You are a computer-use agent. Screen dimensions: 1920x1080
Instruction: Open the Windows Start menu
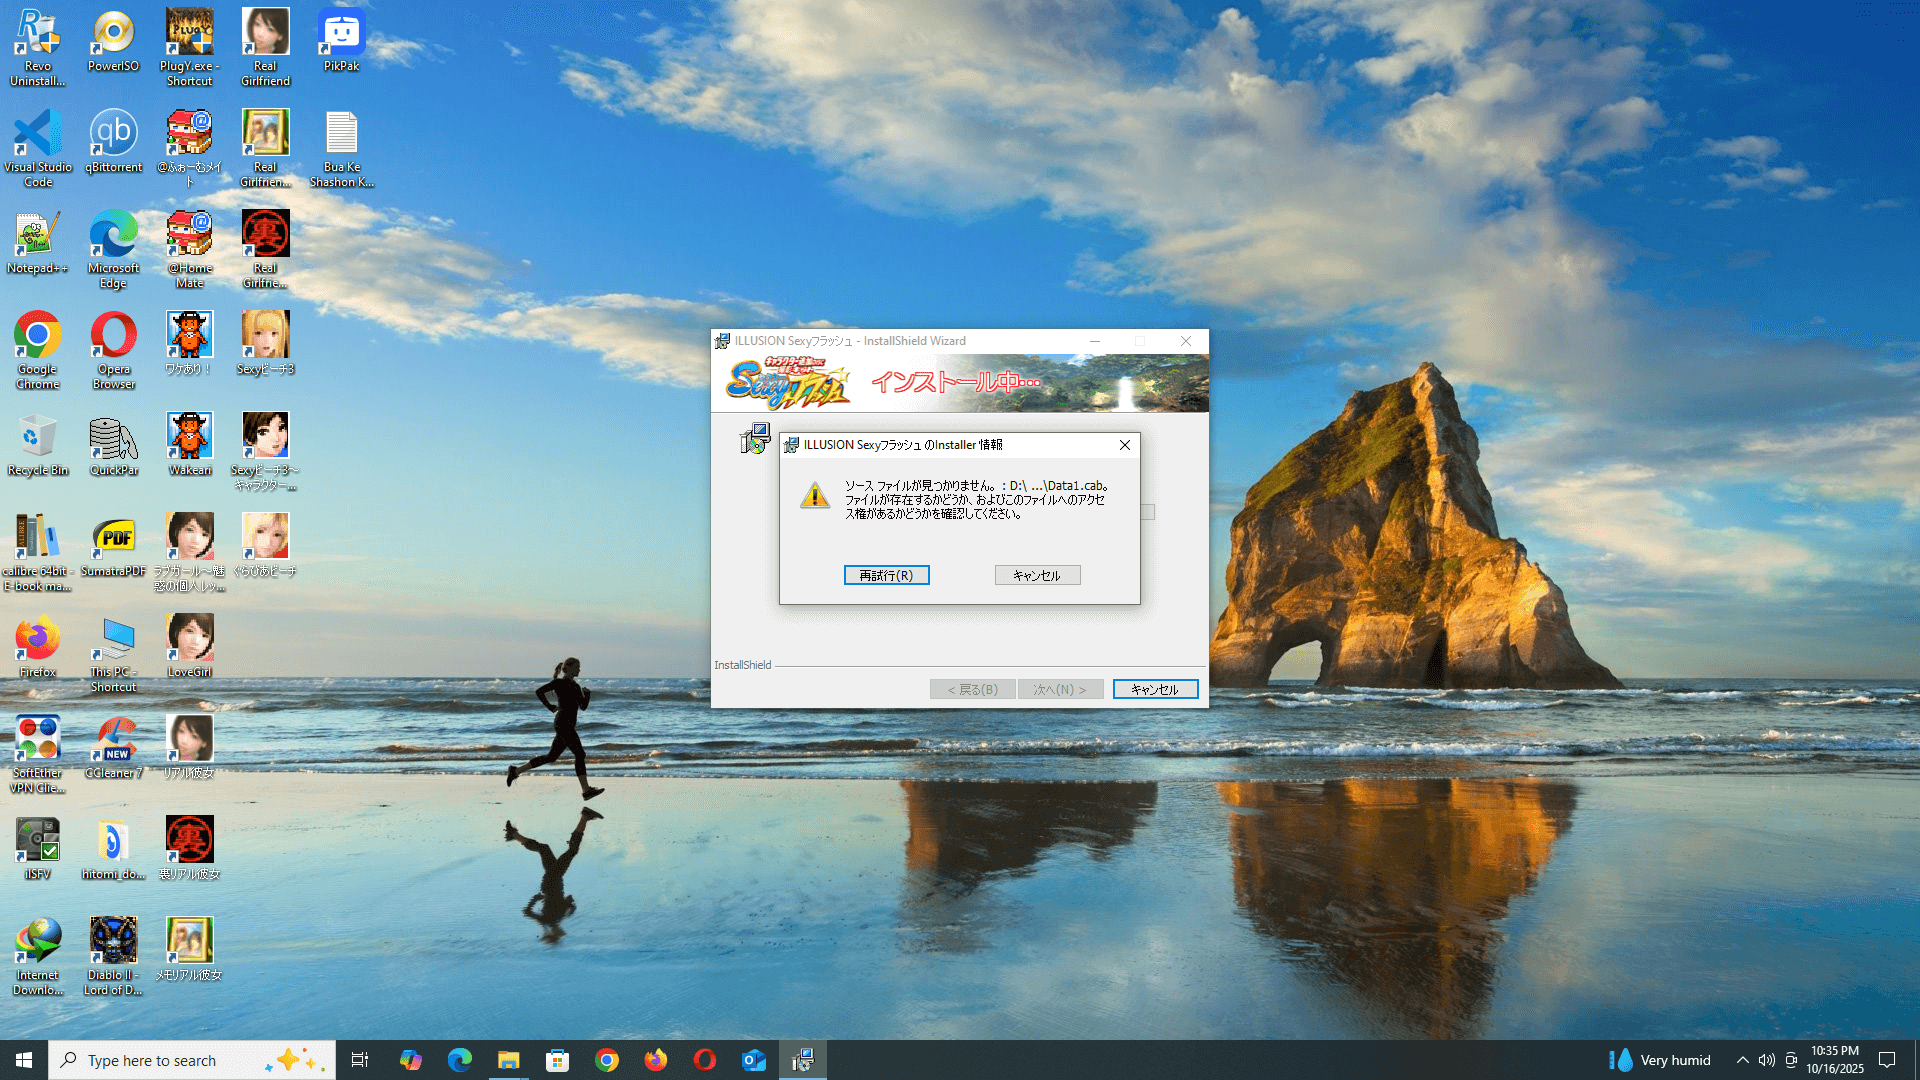(x=24, y=1060)
